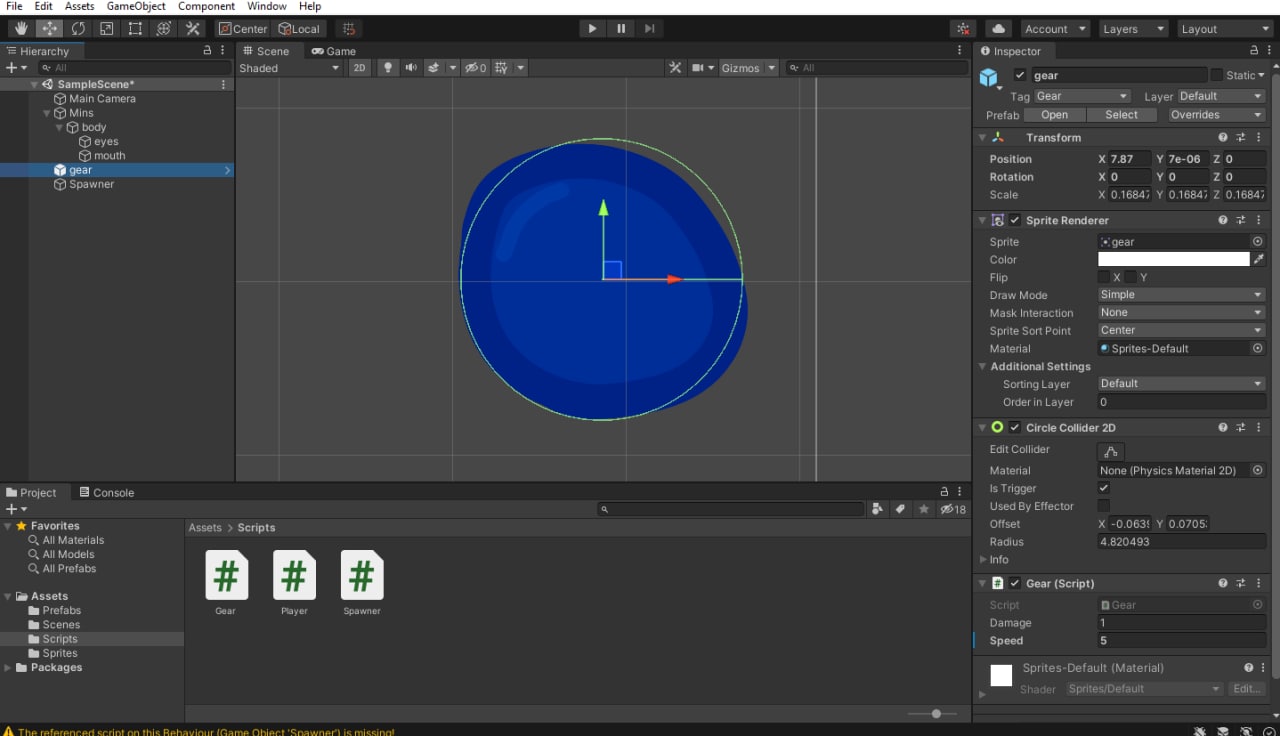This screenshot has width=1280, height=736.
Task: Switch to the Console tab
Action: [x=106, y=493]
